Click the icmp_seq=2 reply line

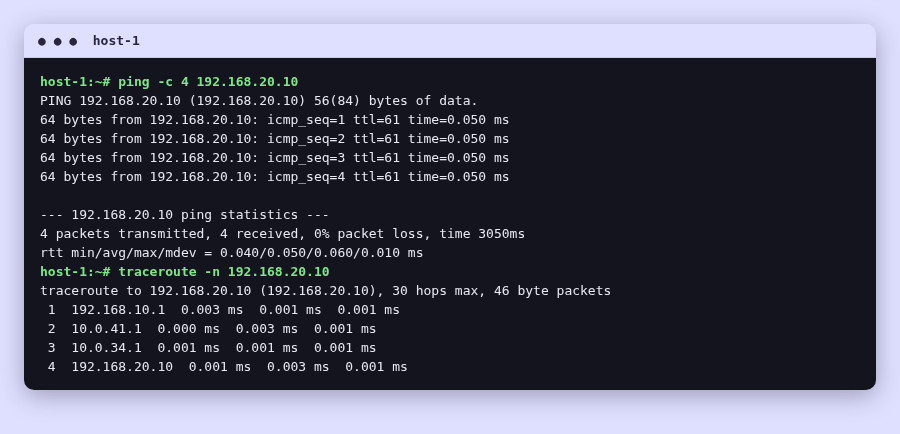[274, 138]
